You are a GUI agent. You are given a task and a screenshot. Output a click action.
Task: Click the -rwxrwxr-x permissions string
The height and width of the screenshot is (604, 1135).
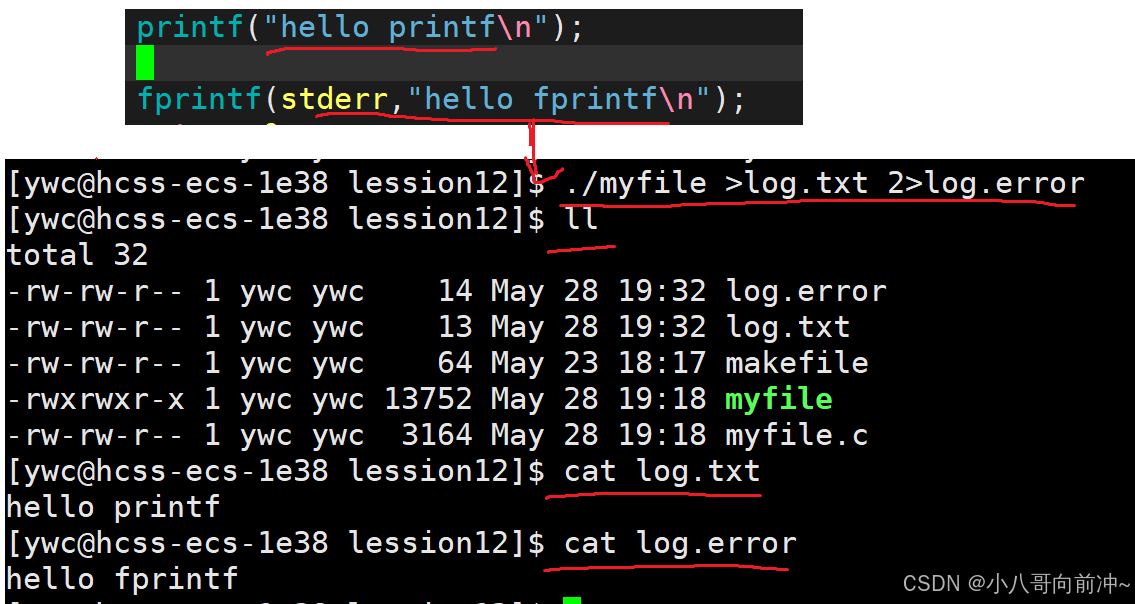point(96,399)
